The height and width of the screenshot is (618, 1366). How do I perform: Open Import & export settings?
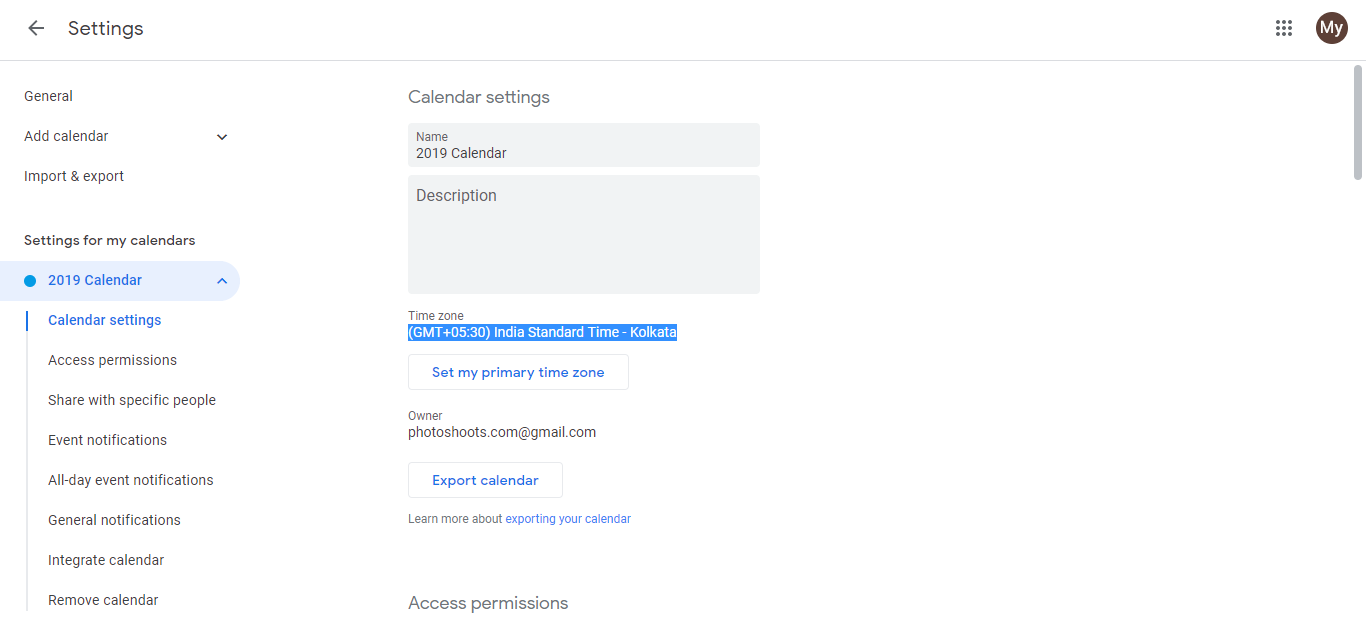coord(74,176)
